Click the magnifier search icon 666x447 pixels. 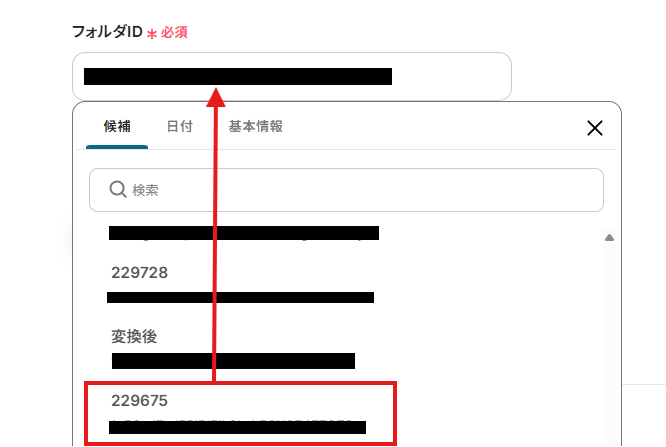118,190
